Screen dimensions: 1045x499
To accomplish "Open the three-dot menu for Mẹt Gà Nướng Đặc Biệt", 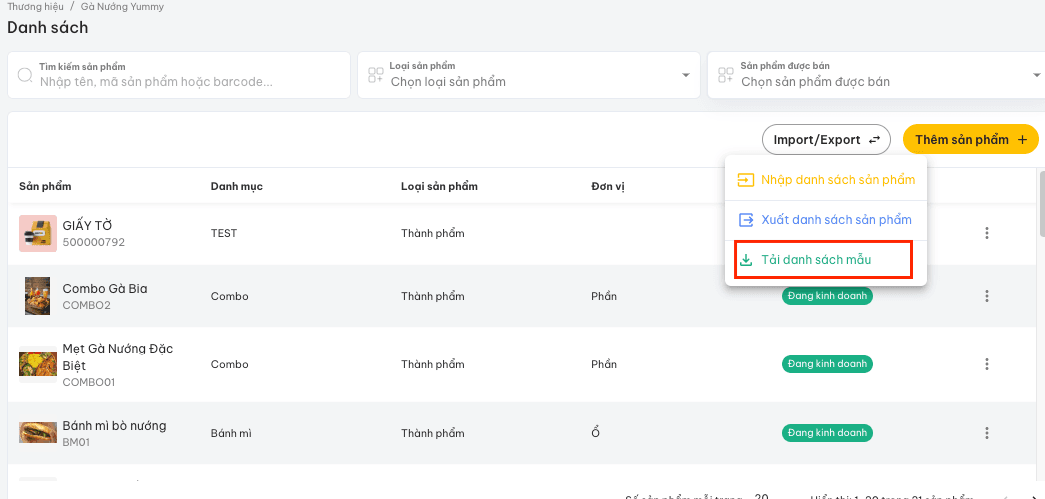I will point(987,364).
